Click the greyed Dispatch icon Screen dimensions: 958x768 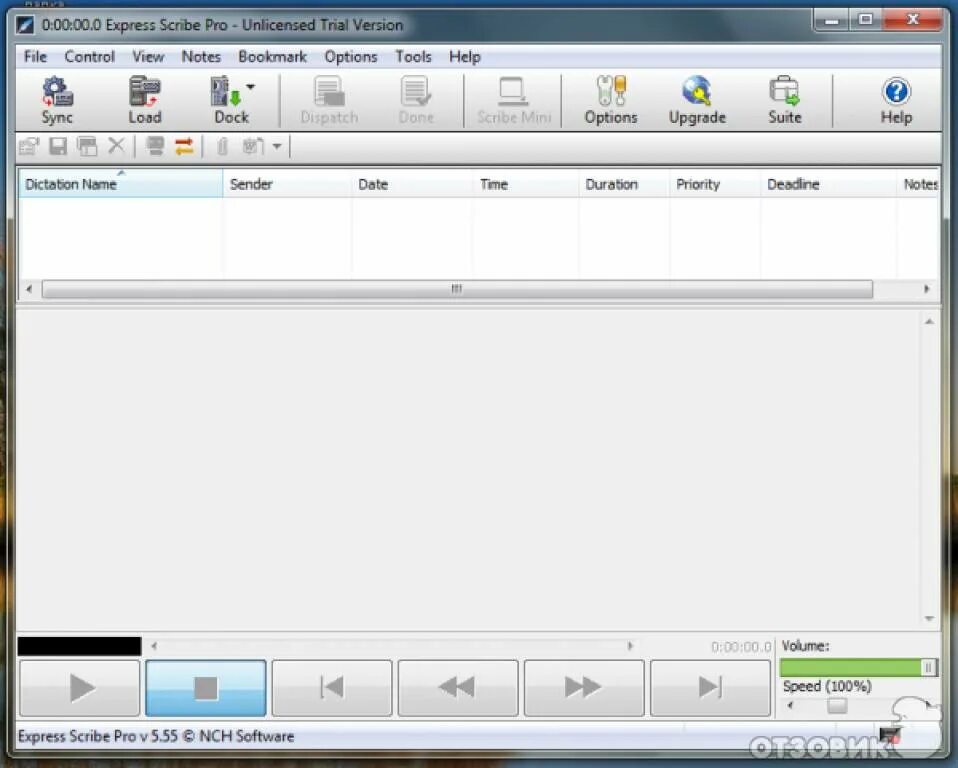tap(329, 100)
